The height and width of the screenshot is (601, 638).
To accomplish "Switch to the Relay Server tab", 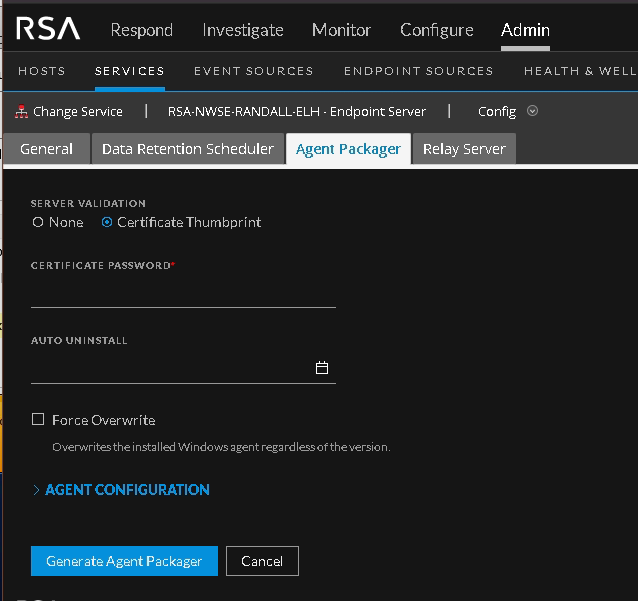I will tap(463, 149).
